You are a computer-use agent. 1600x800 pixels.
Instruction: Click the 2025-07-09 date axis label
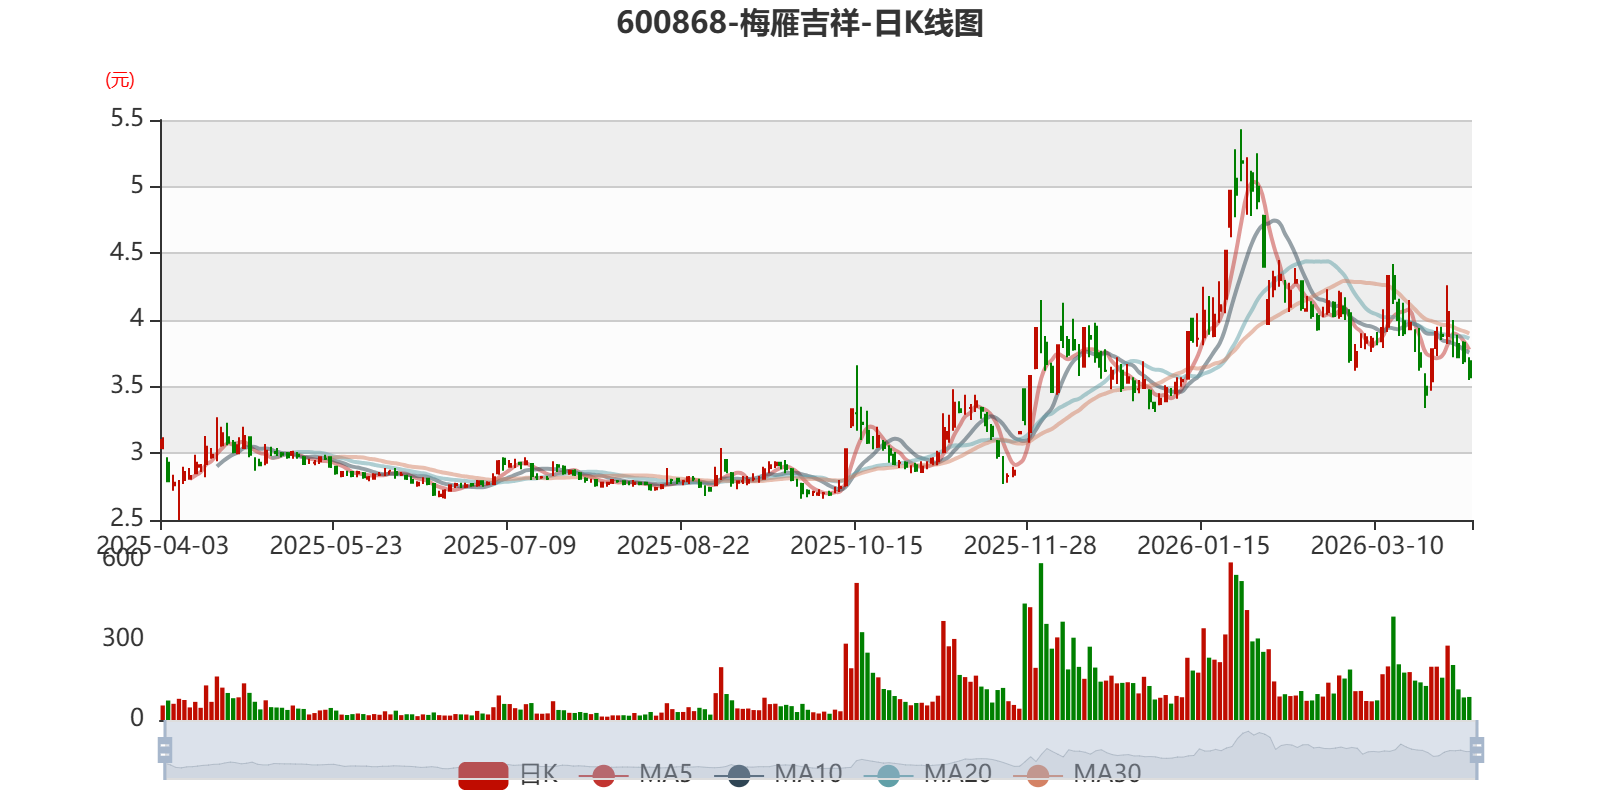pyautogui.click(x=510, y=546)
